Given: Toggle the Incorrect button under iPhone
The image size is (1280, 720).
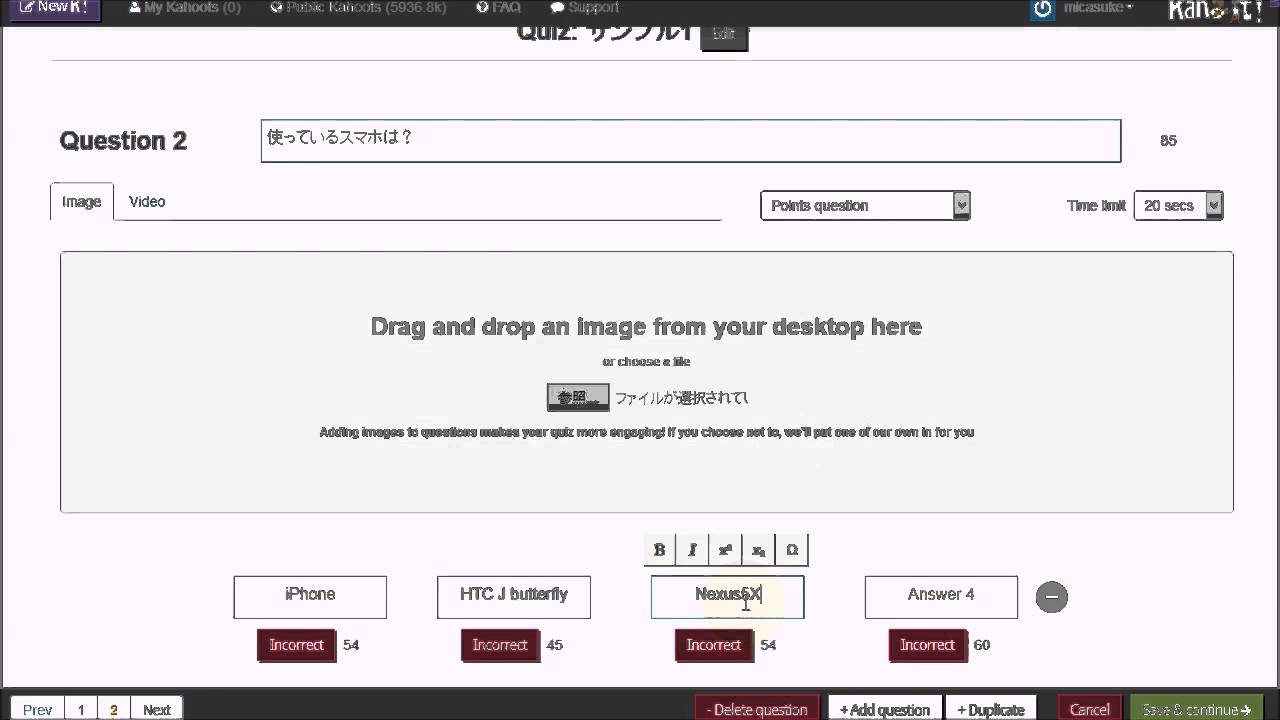Looking at the screenshot, I should 296,645.
